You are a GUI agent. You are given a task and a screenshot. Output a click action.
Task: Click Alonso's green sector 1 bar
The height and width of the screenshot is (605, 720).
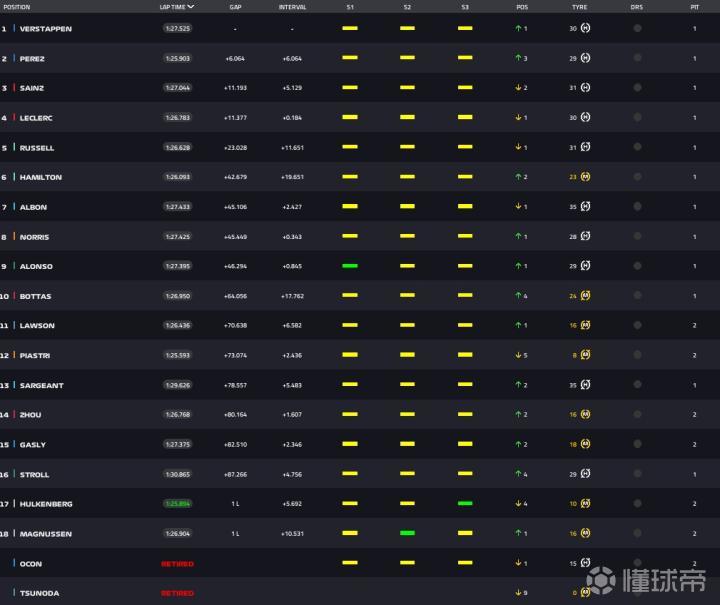349,266
